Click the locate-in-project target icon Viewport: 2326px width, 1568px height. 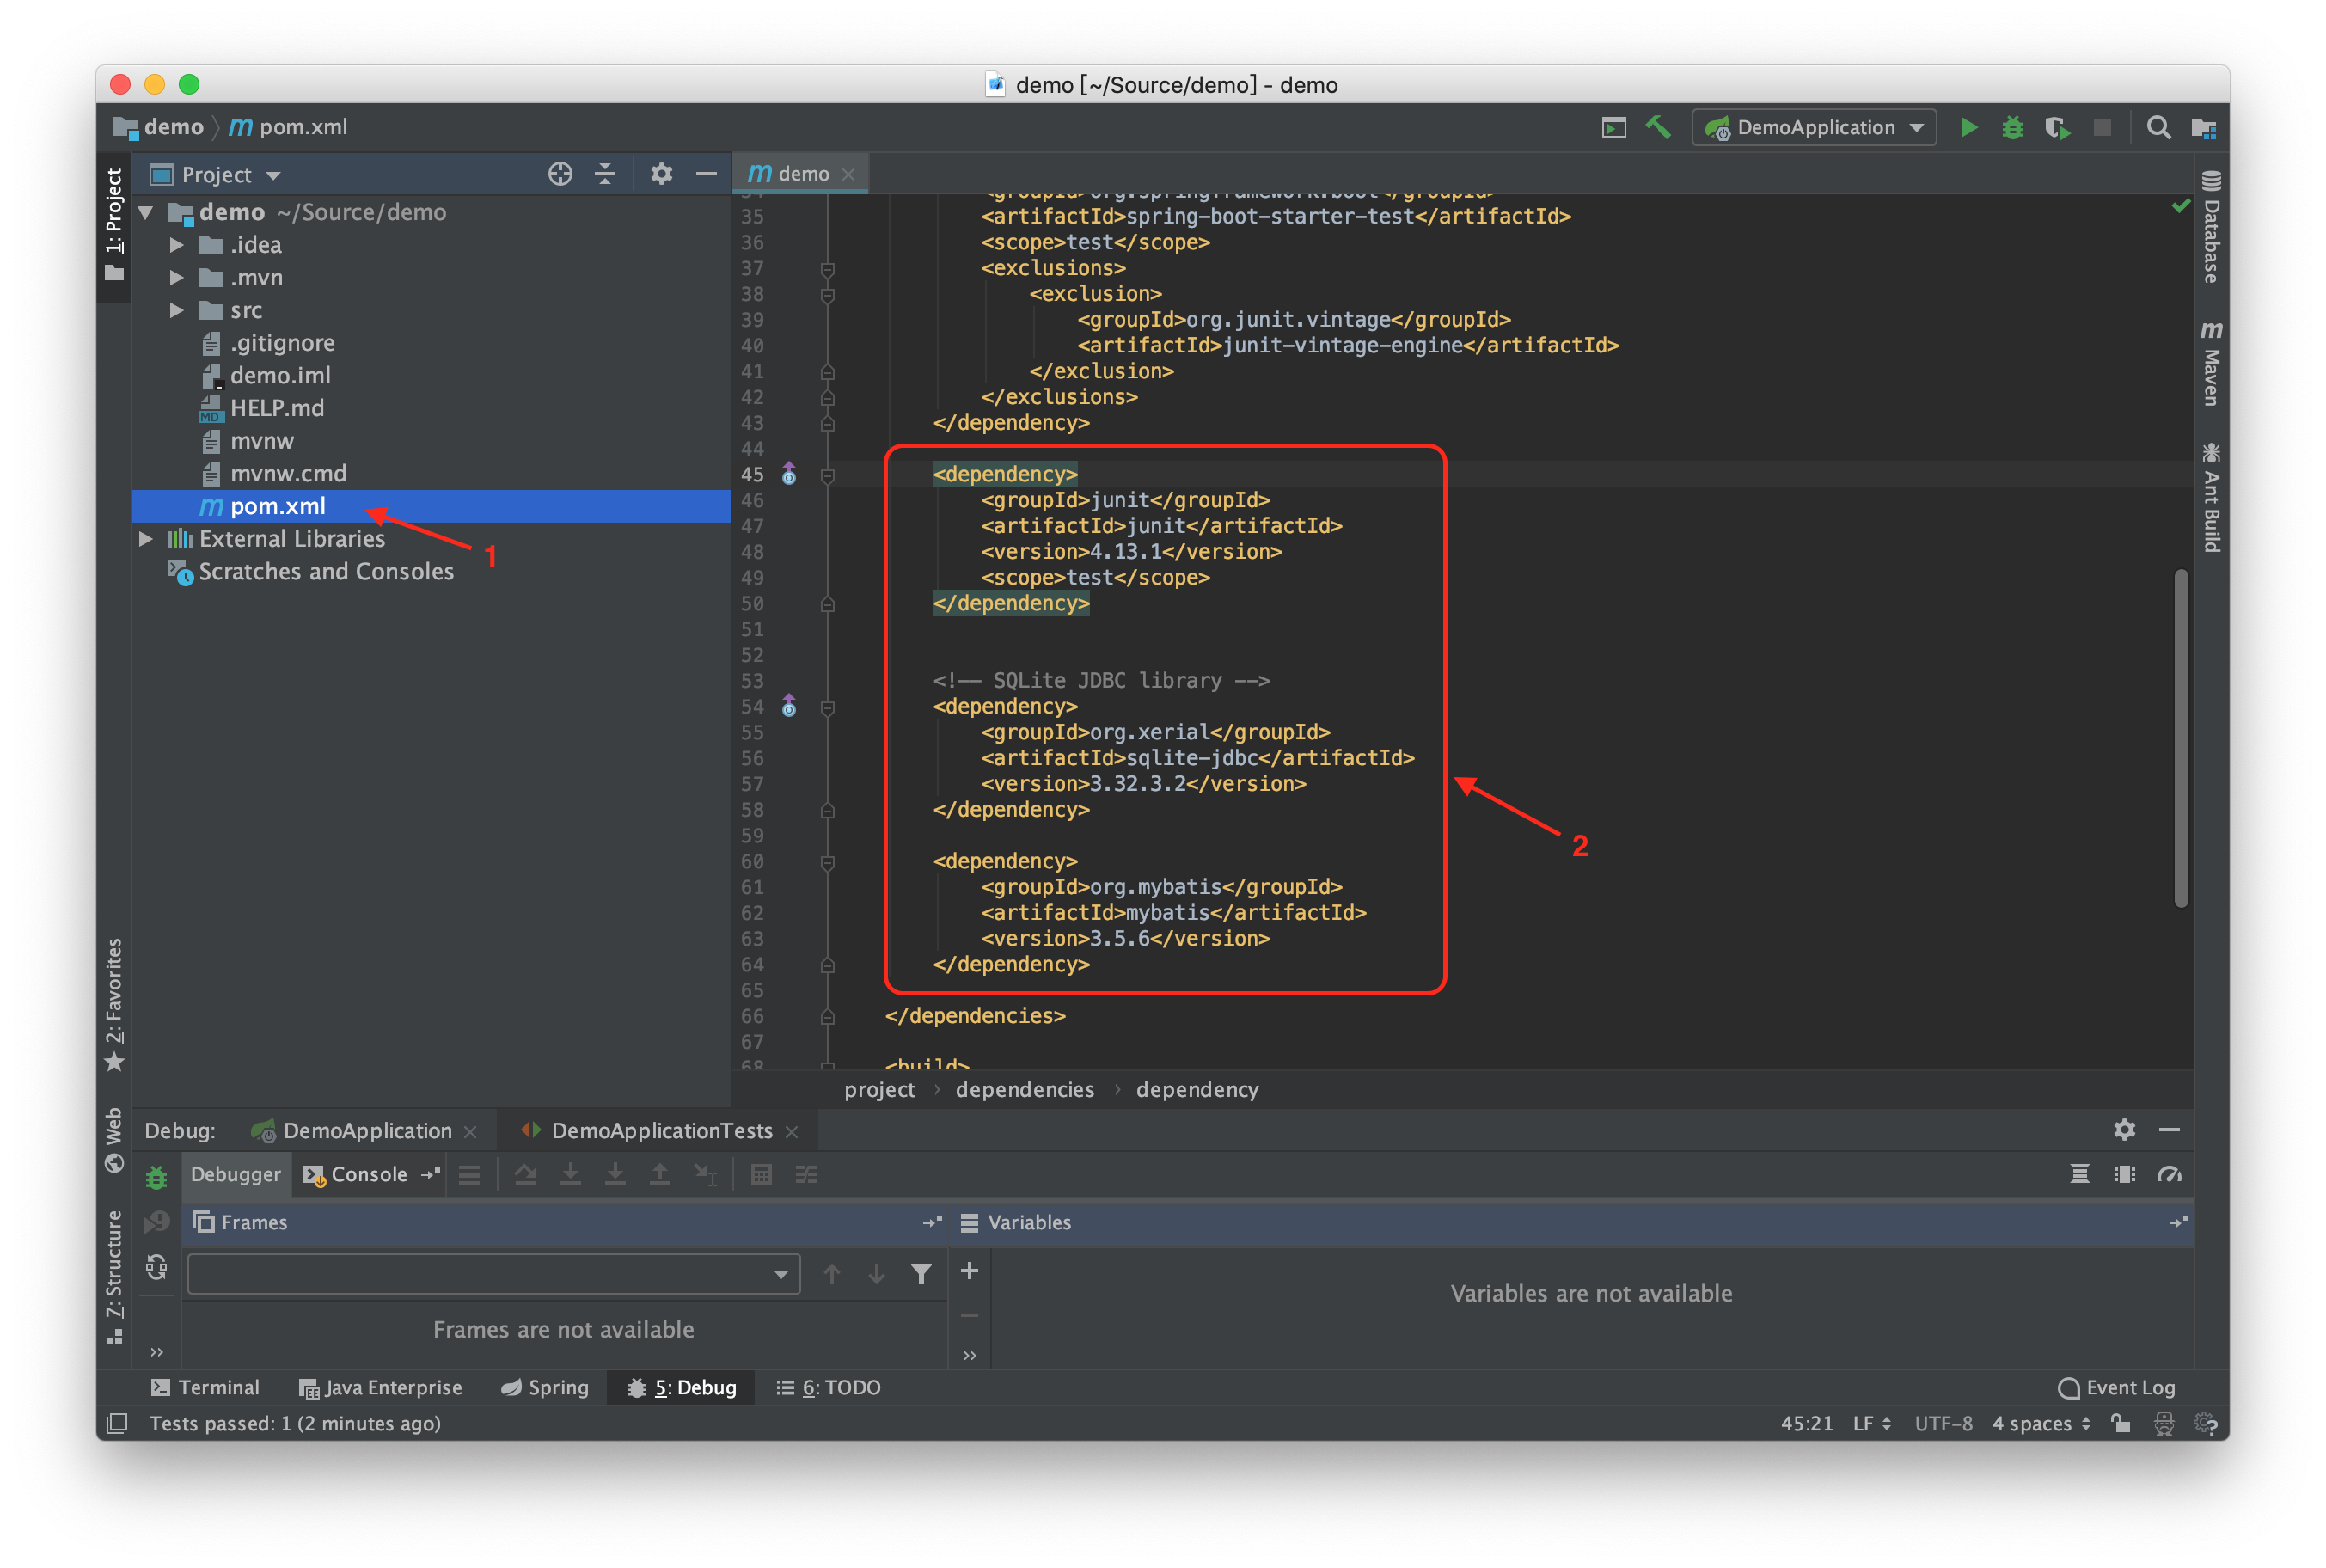tap(560, 174)
